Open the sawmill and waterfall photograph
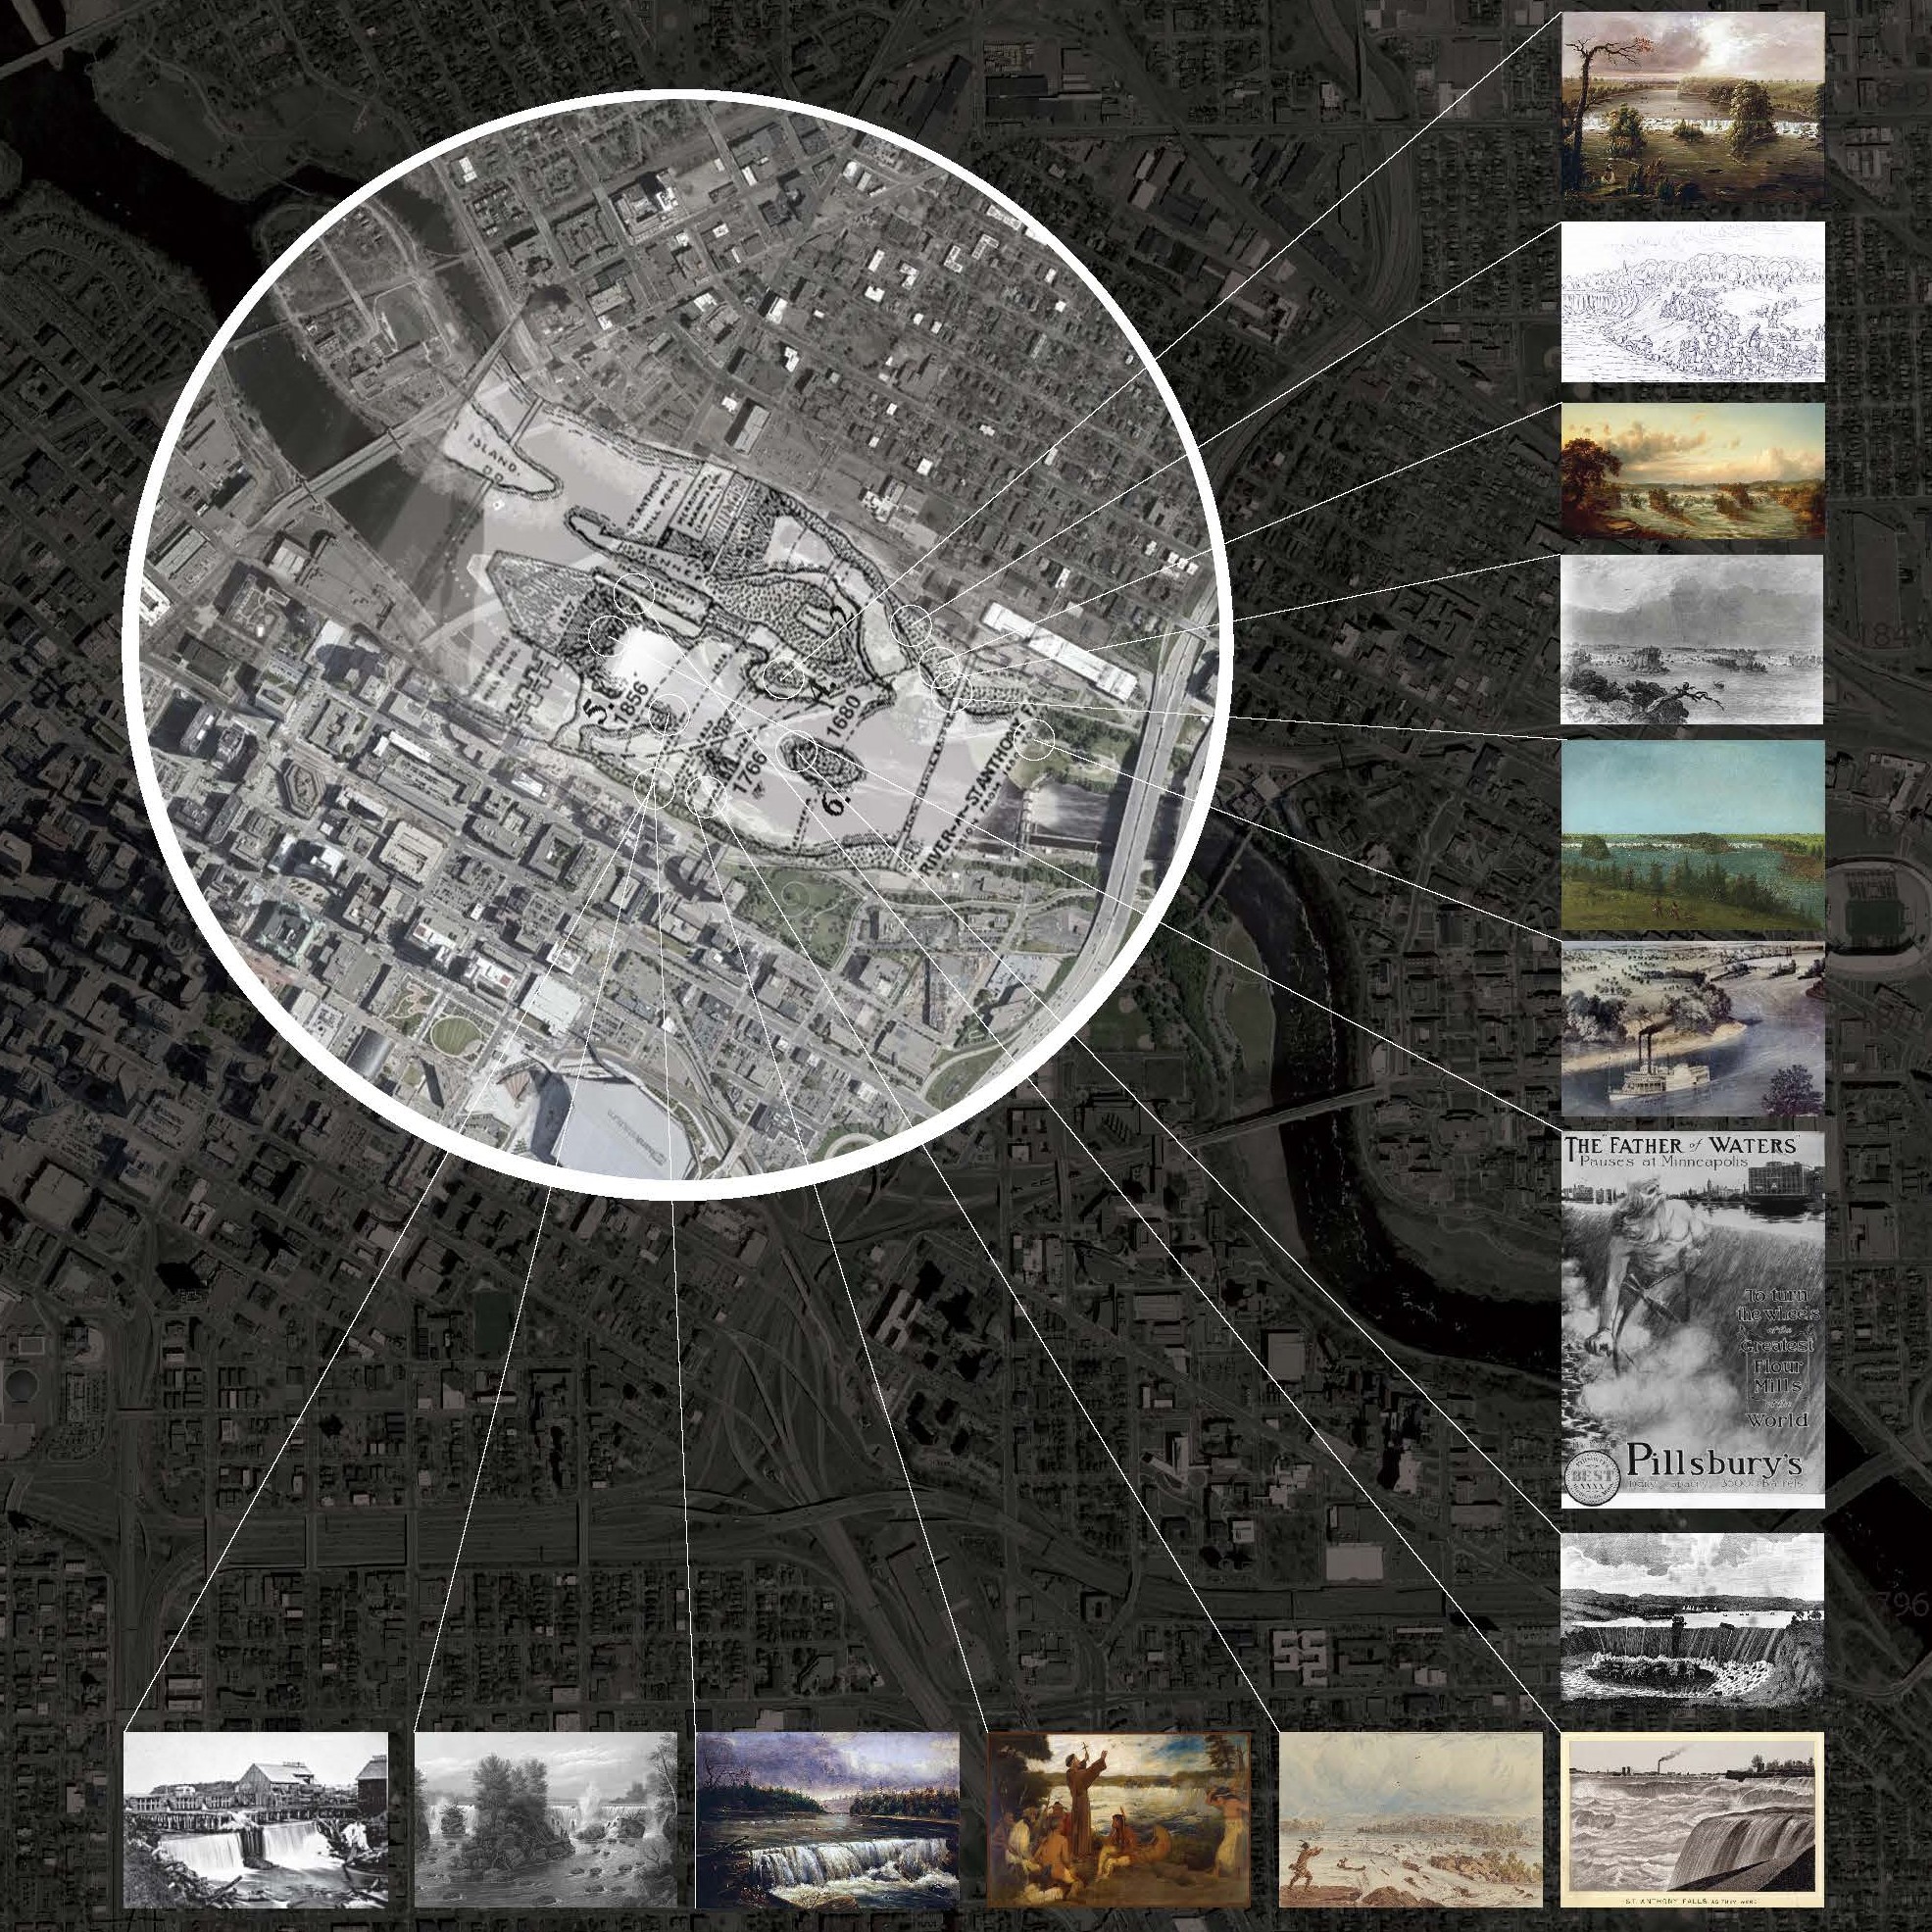The height and width of the screenshot is (1932, 1932). point(255,1819)
